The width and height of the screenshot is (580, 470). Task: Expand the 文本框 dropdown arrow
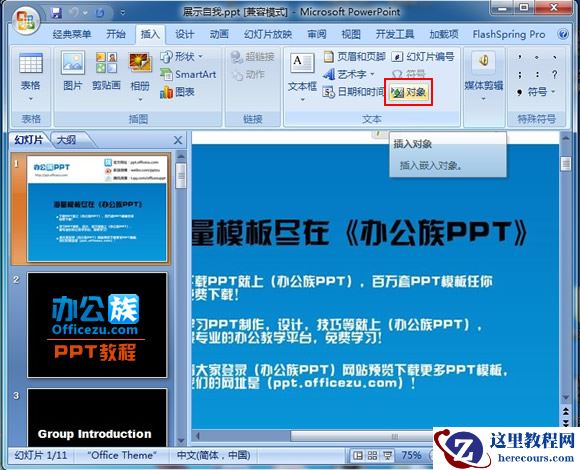click(302, 99)
